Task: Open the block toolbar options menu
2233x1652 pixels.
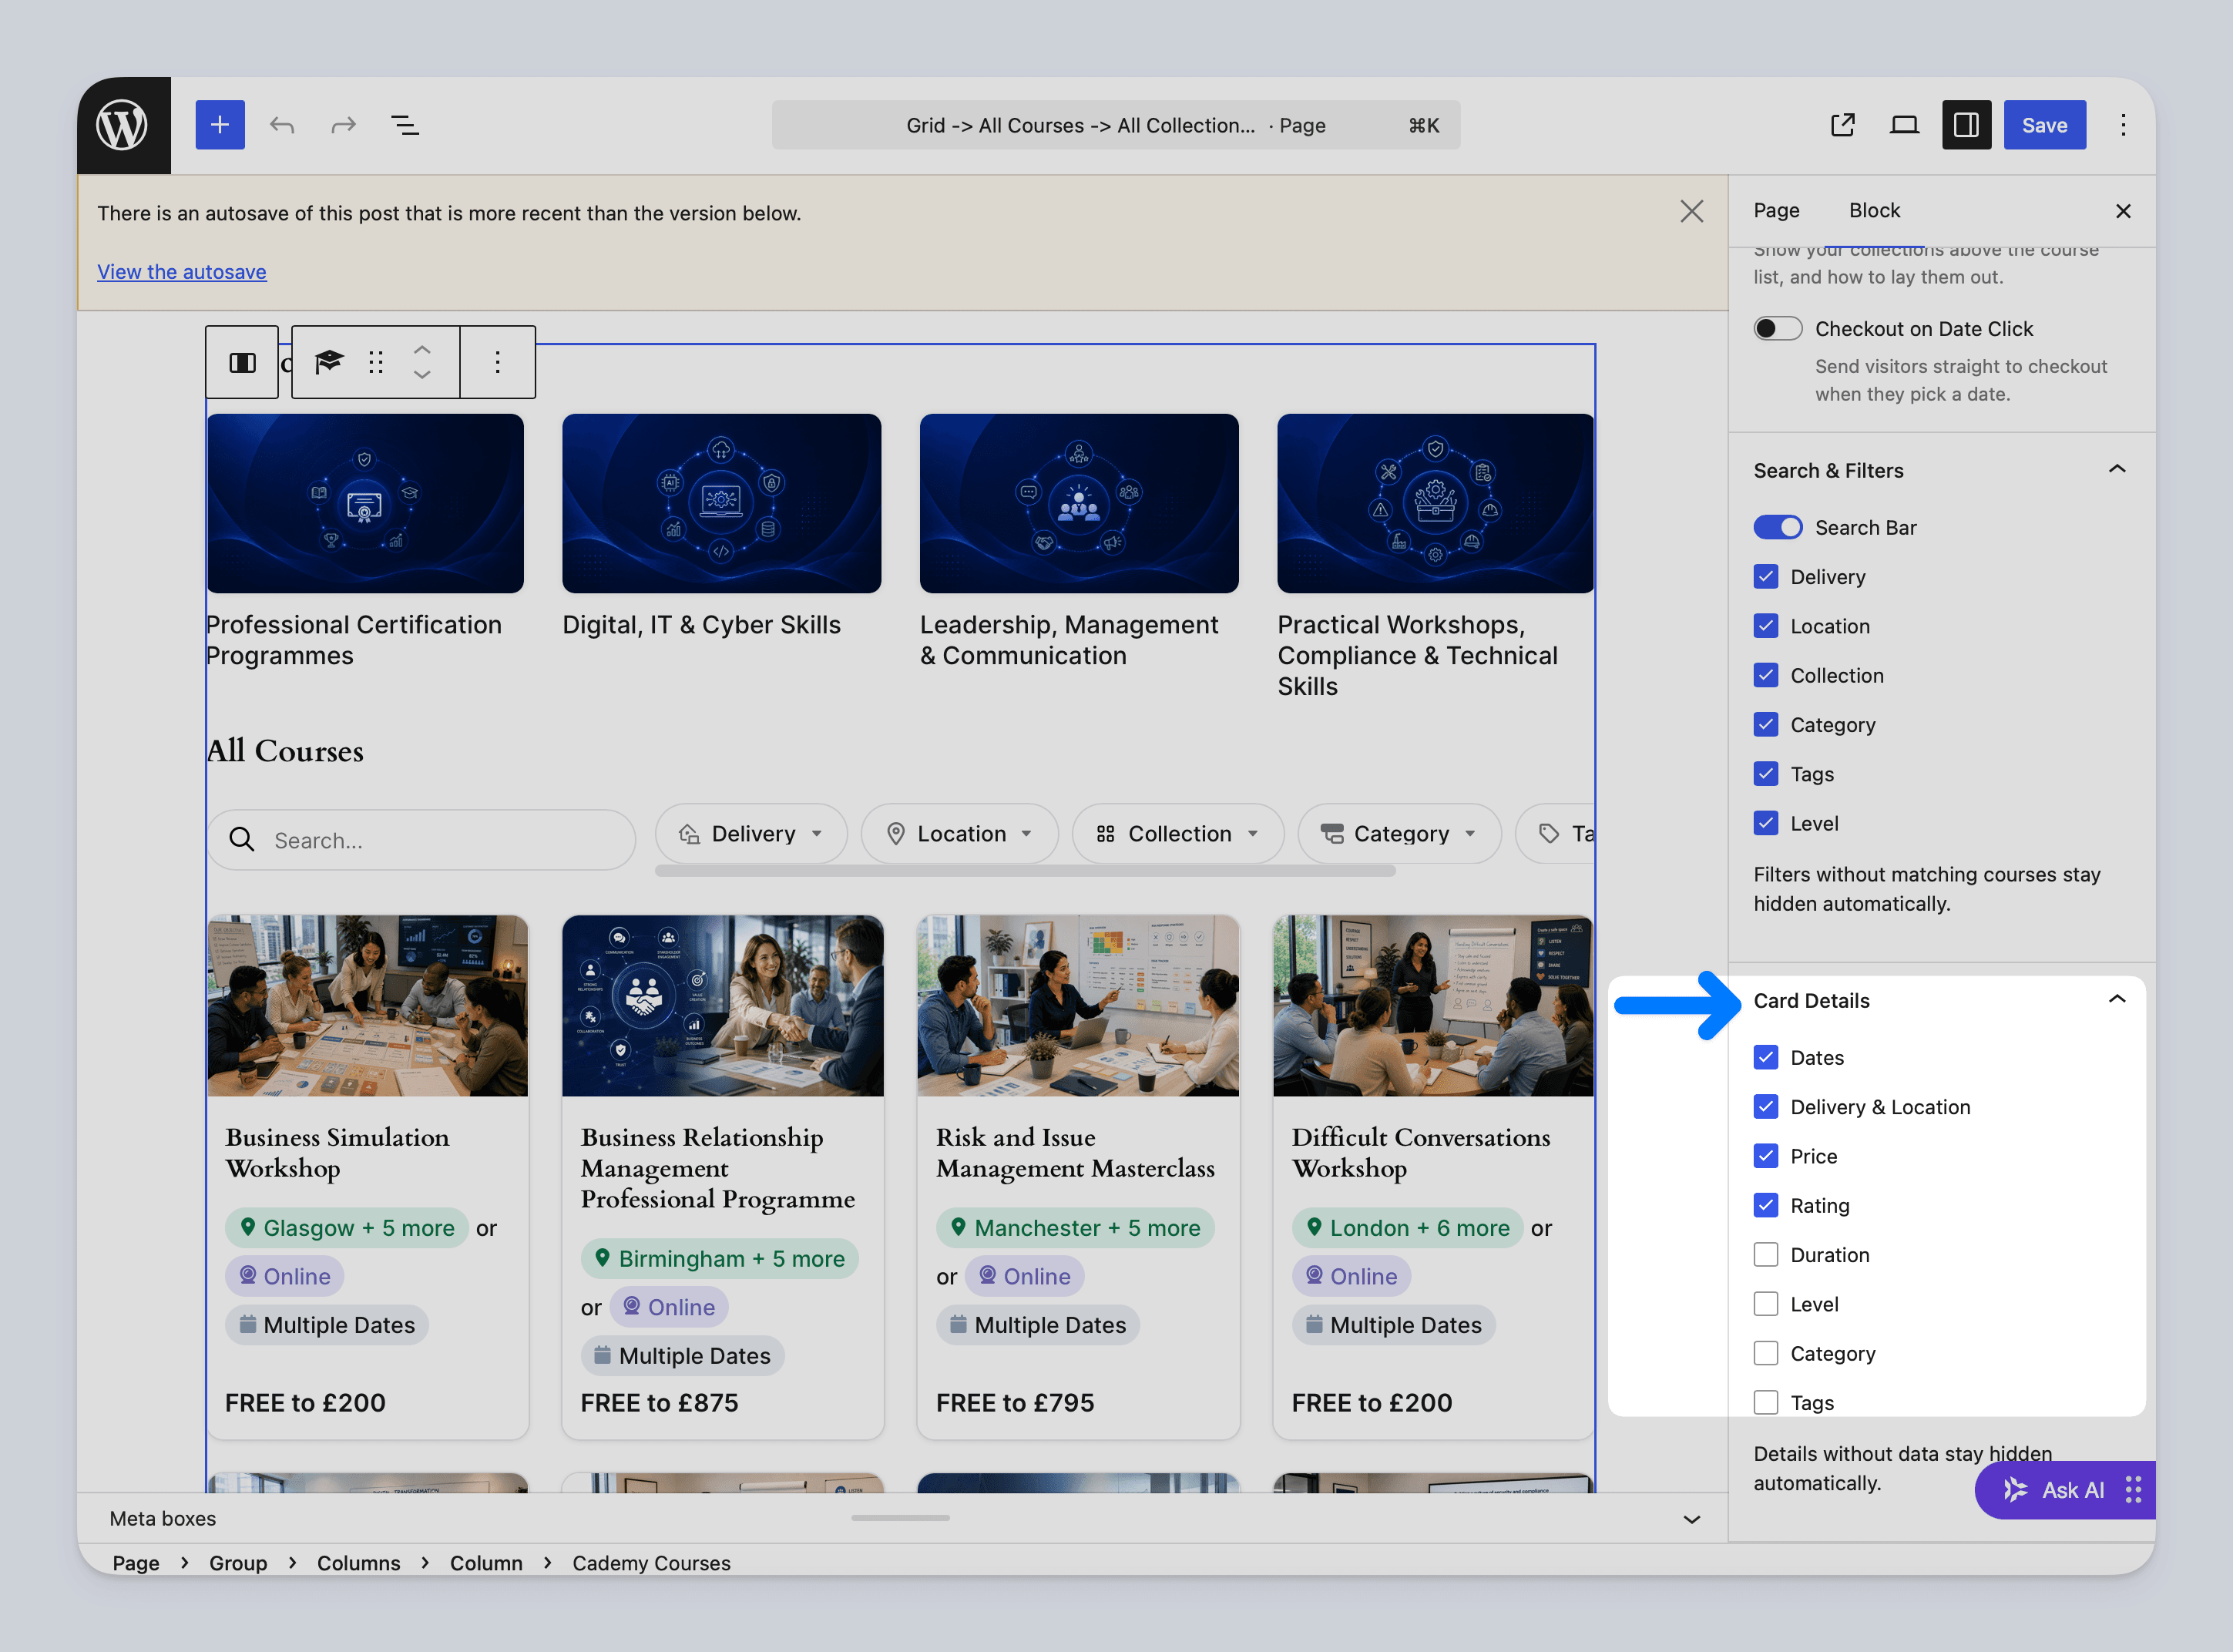Action: 497,362
